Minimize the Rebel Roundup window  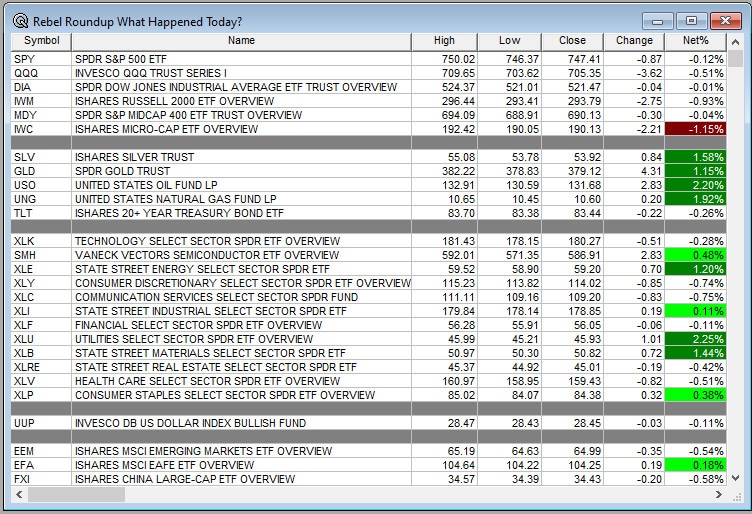pos(658,21)
